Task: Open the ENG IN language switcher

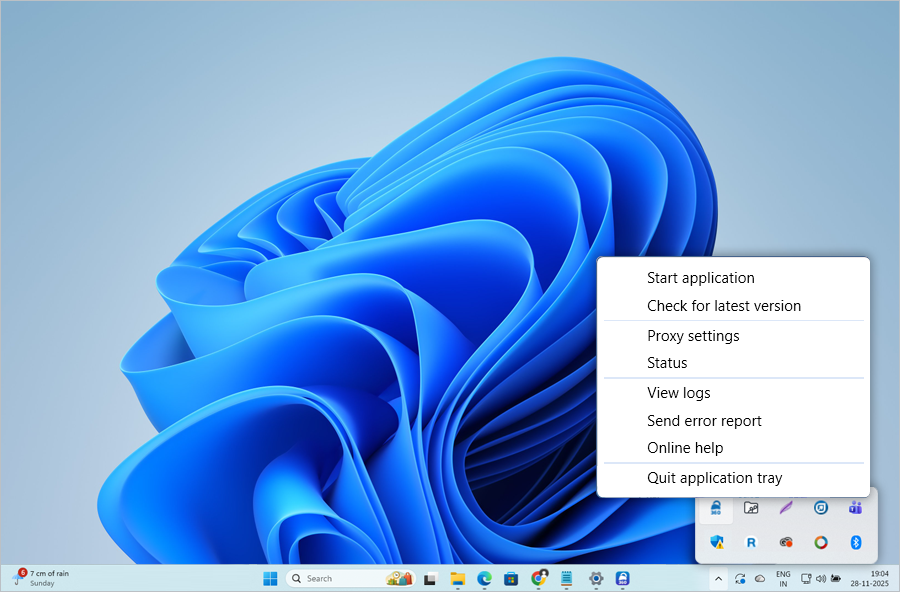Action: [783, 578]
